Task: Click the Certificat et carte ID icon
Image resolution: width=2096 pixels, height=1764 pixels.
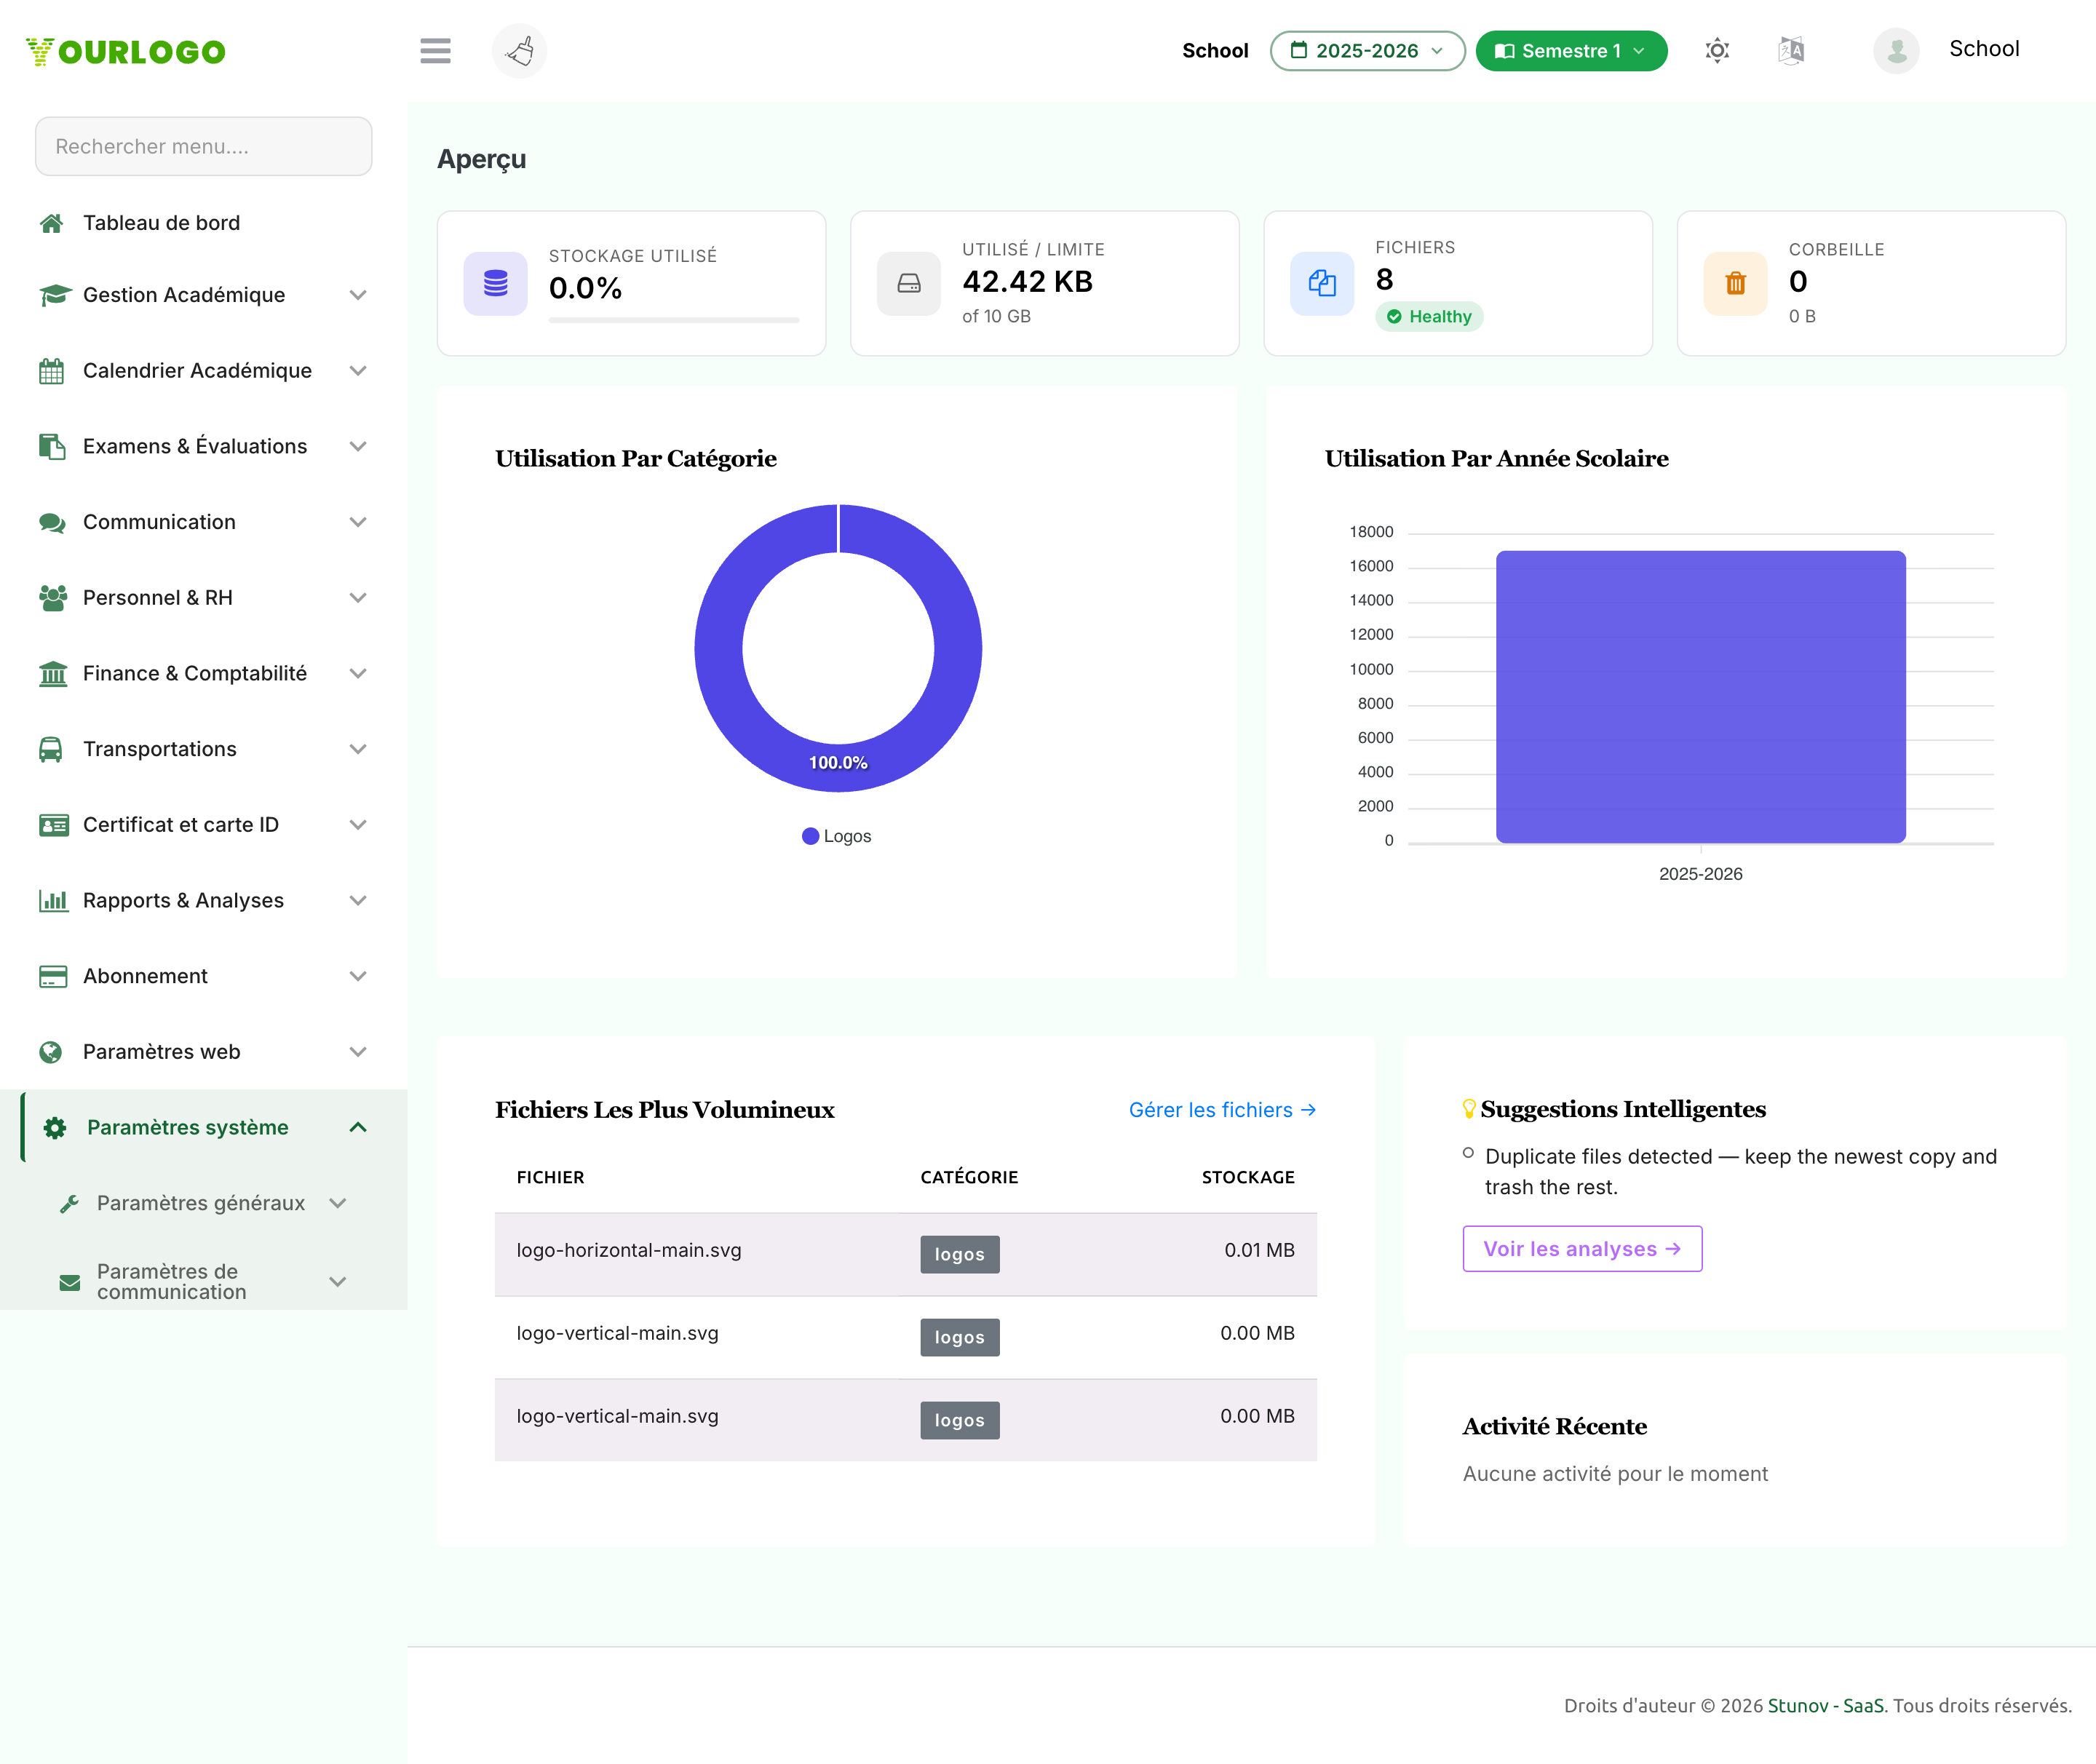Action: (54, 825)
